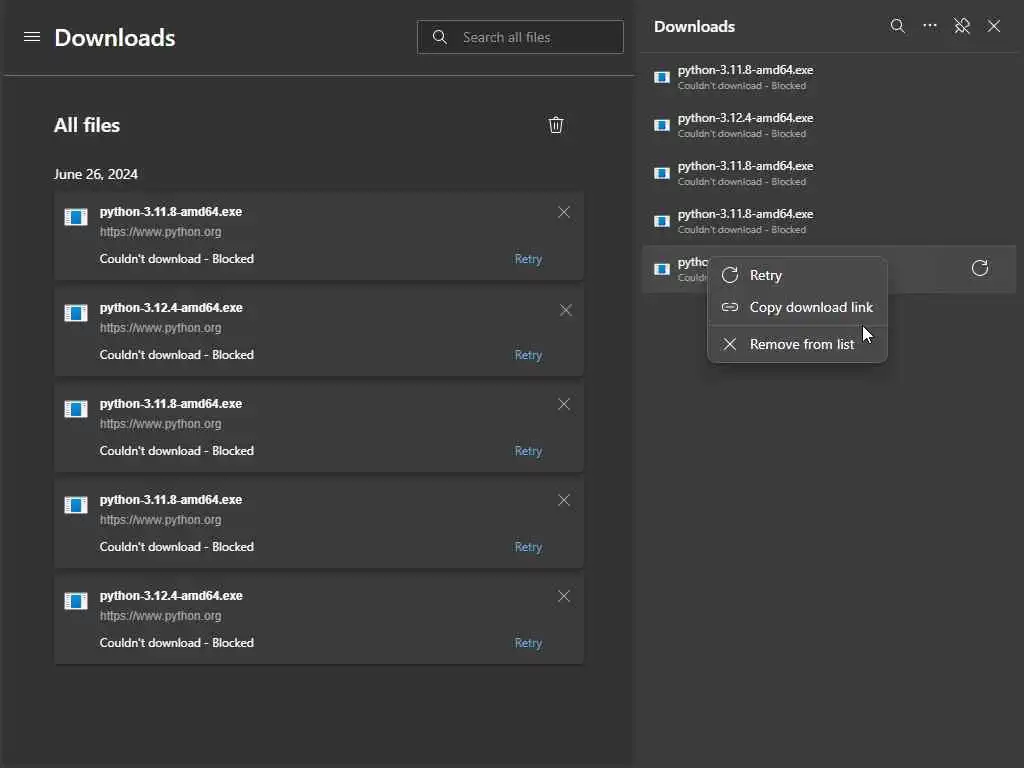Screen dimensions: 1024x768
Task: Open the hamburger navigation menu
Action: tap(32, 37)
